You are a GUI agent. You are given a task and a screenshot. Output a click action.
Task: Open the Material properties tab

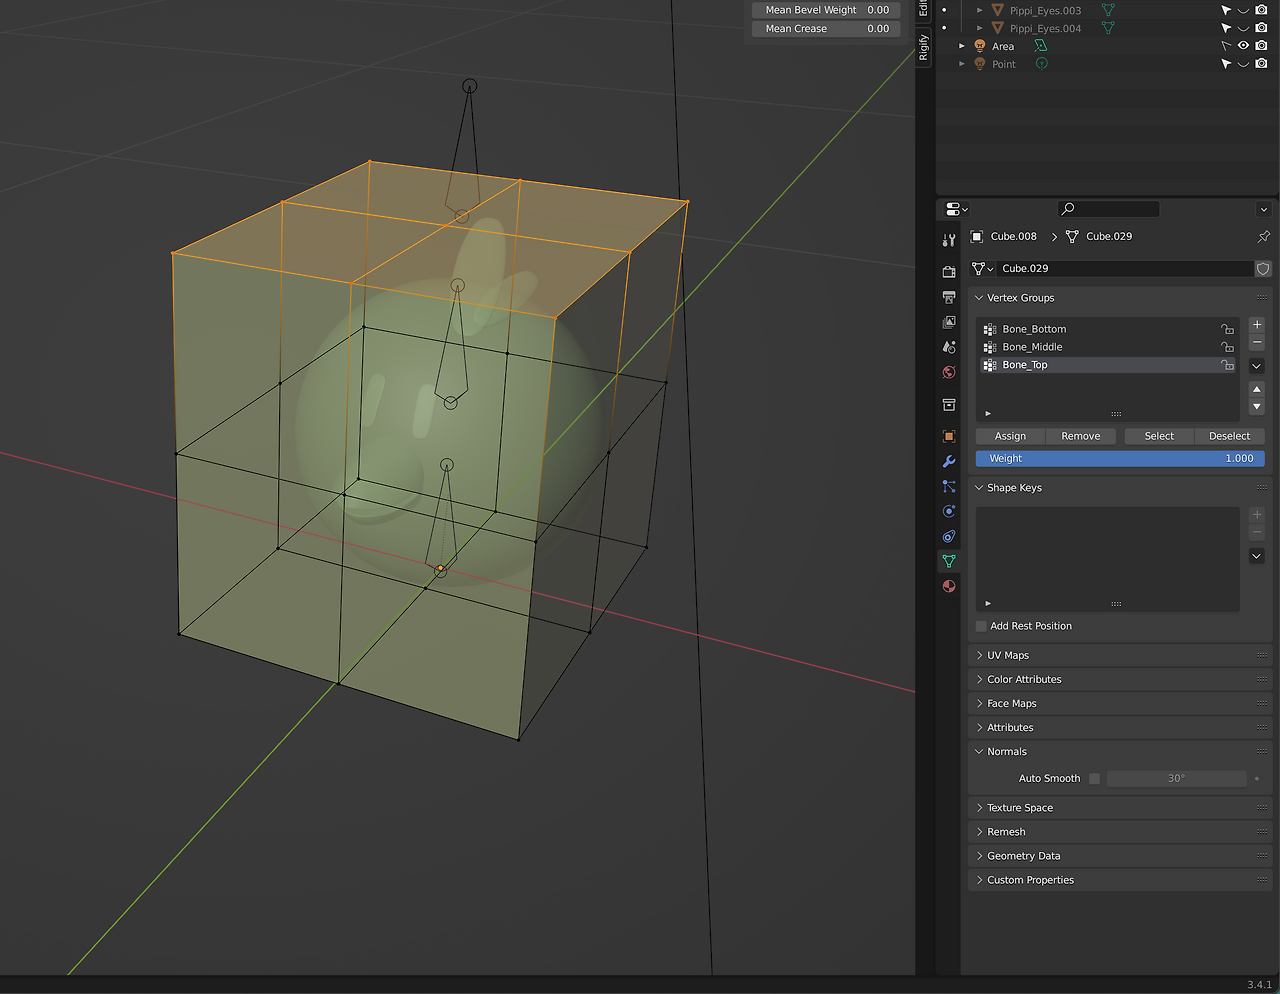[949, 586]
